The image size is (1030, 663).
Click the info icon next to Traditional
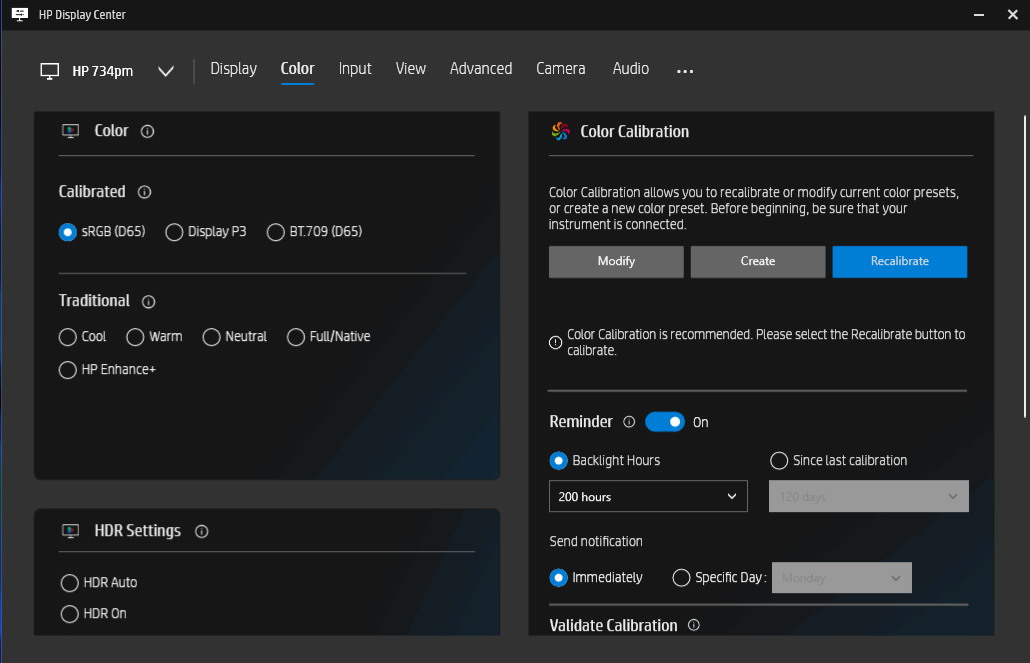click(x=148, y=302)
